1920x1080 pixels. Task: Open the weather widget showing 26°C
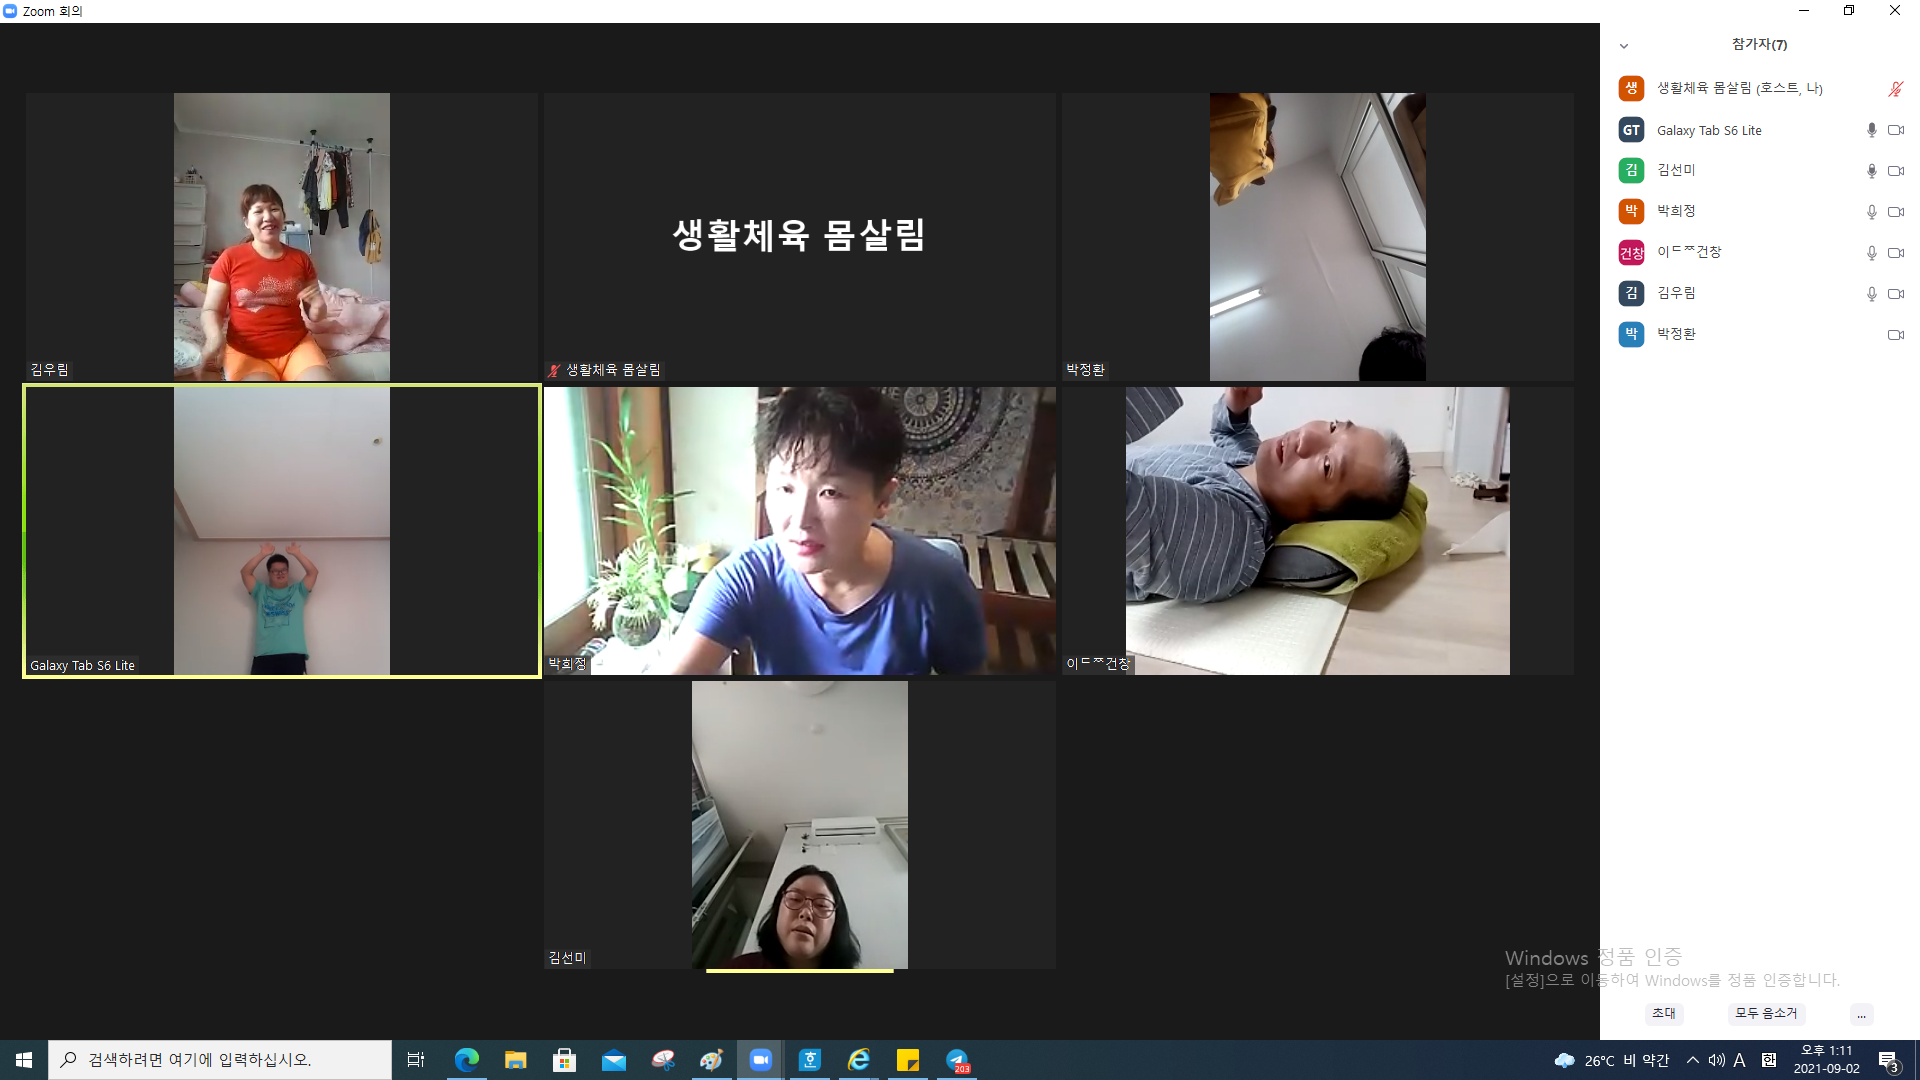1611,1060
